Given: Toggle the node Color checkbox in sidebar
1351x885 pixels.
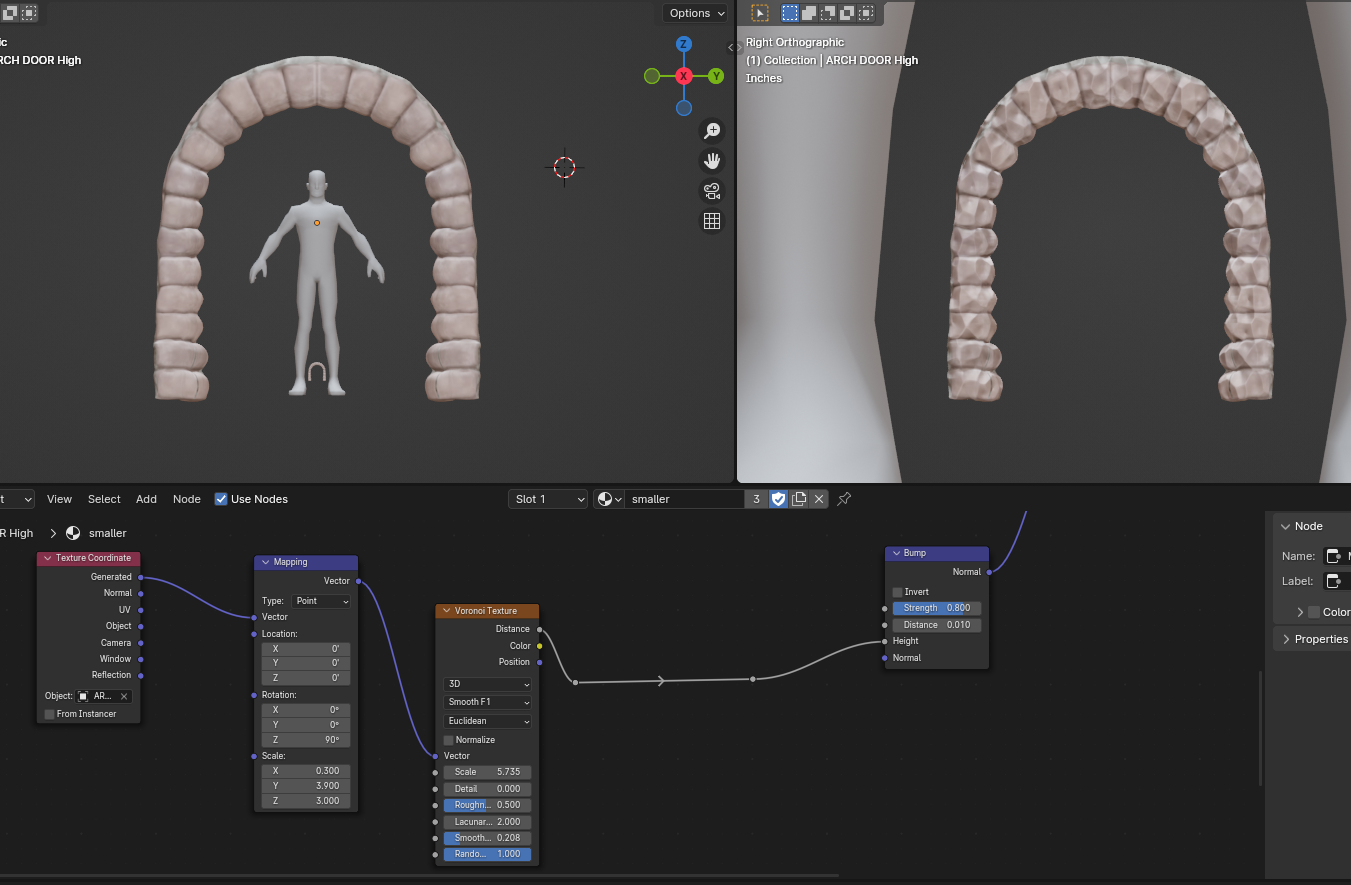Looking at the screenshot, I should [1314, 612].
